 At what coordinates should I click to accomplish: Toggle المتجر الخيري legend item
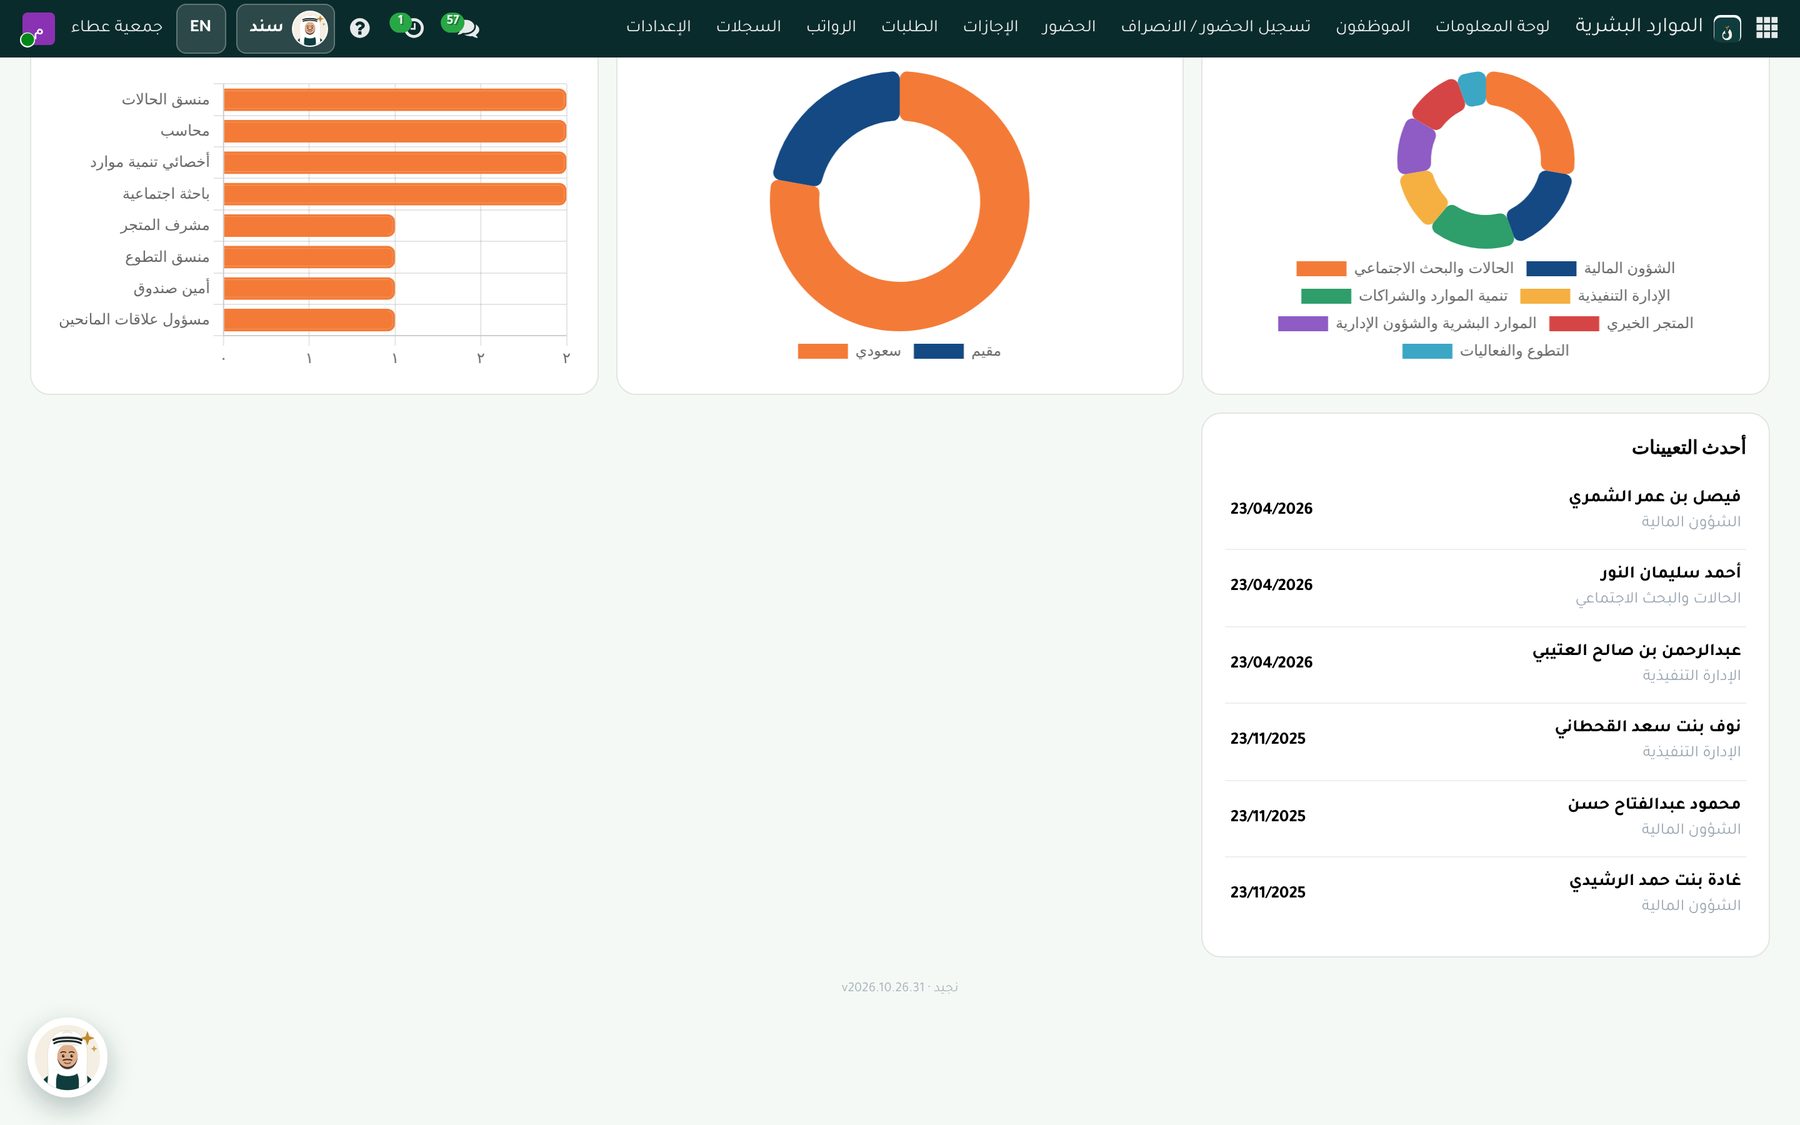pyautogui.click(x=1621, y=324)
